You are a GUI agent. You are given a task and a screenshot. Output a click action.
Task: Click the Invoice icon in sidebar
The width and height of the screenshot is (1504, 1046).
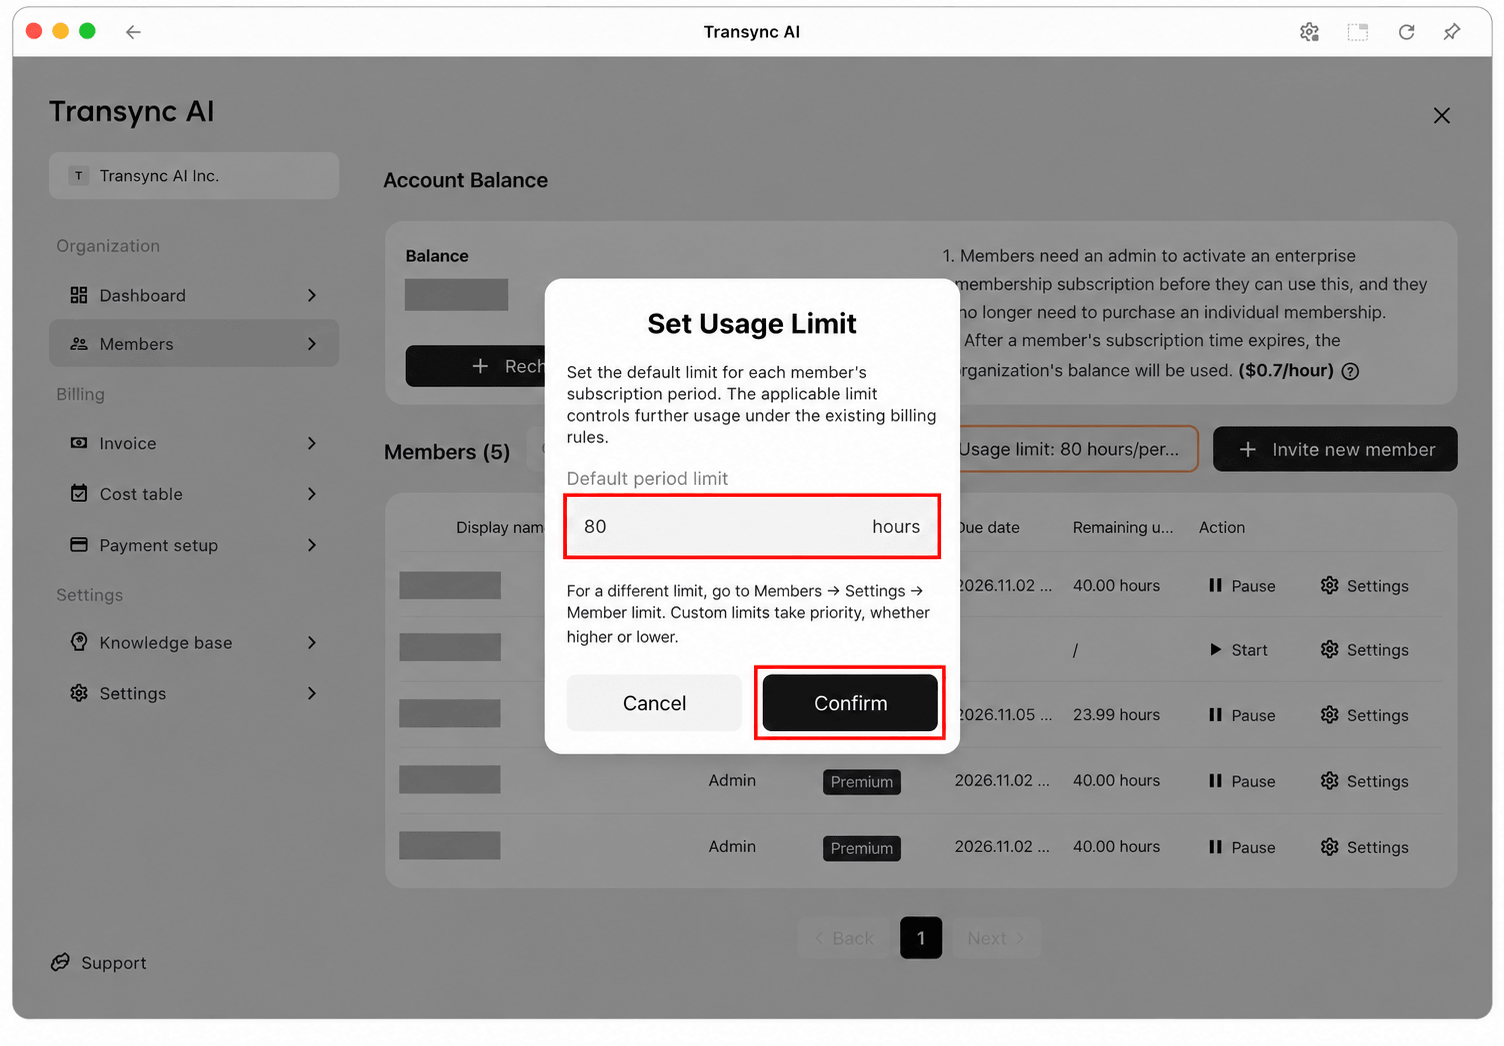click(79, 443)
